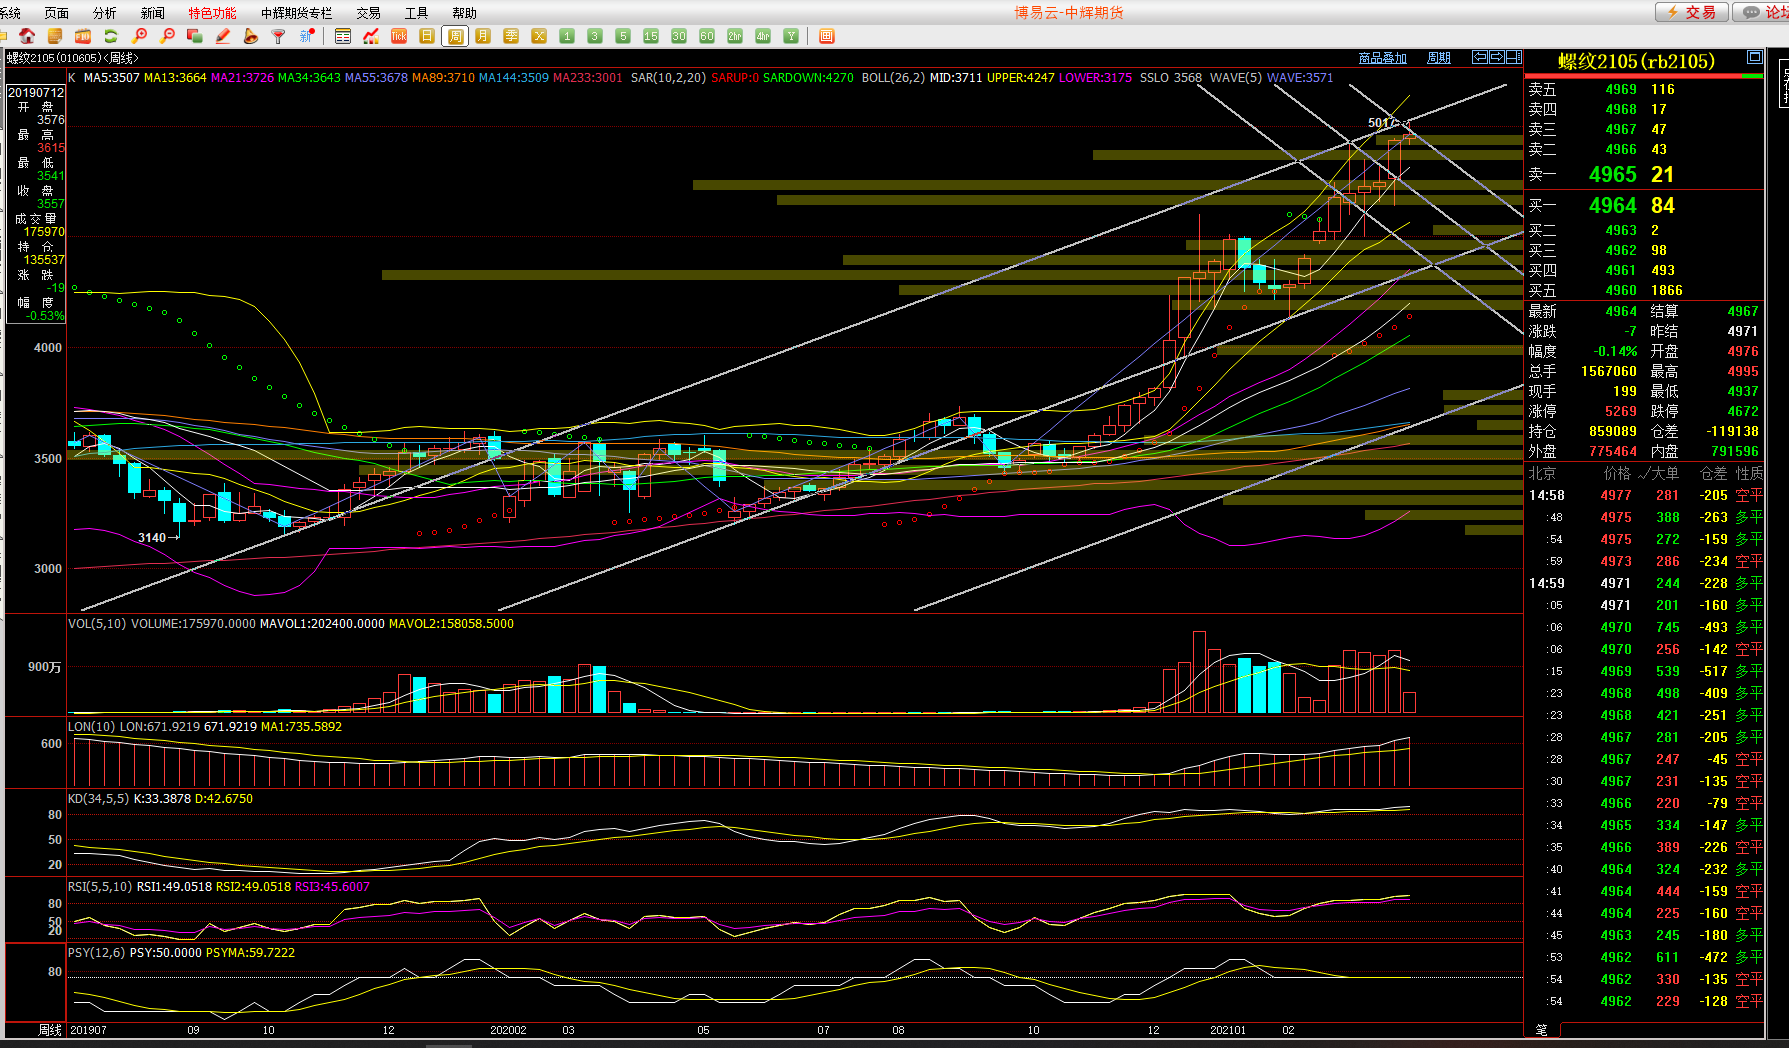Enable the 15-minute period button
The image size is (1789, 1048).
click(x=651, y=36)
